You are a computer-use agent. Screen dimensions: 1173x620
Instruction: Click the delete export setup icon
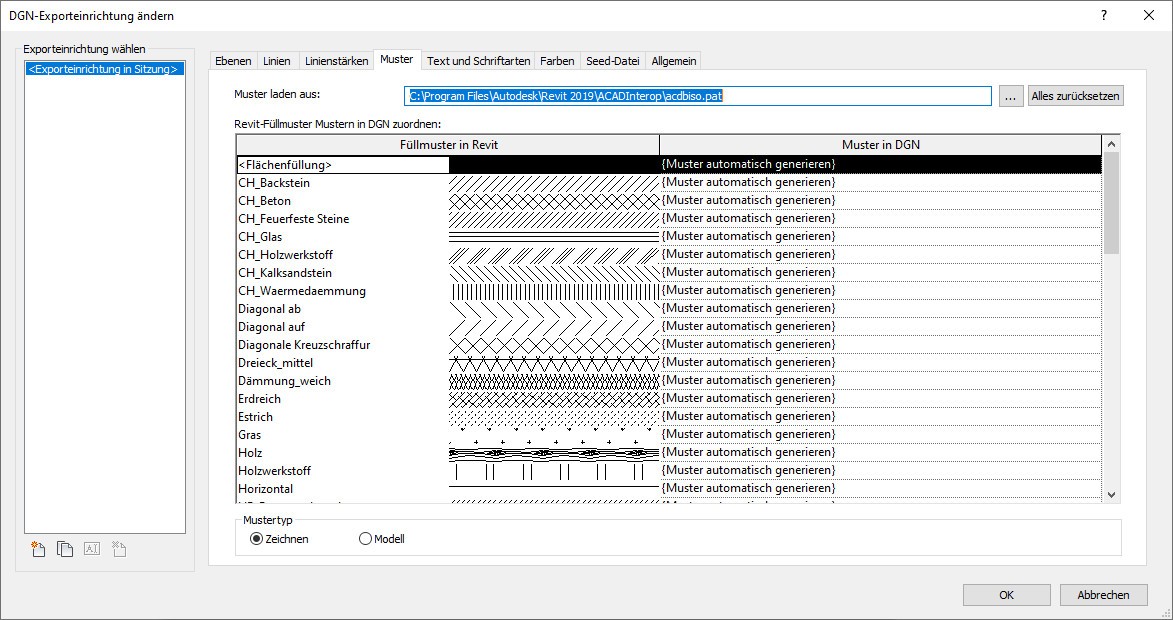tap(118, 549)
